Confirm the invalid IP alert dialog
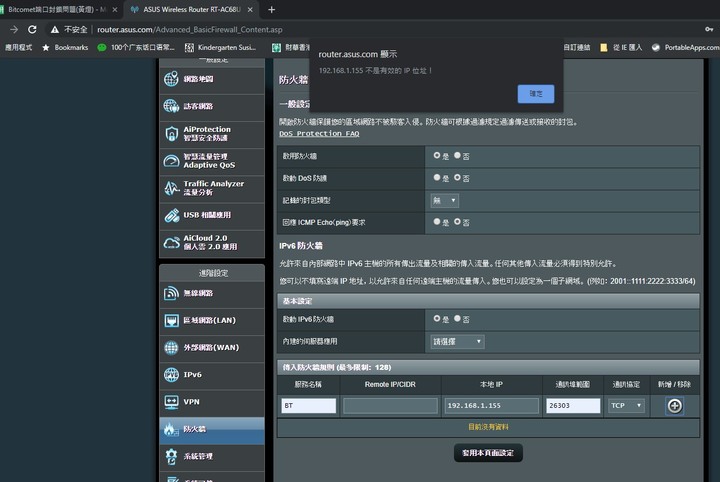Viewport: 720px width, 482px height. click(x=535, y=94)
